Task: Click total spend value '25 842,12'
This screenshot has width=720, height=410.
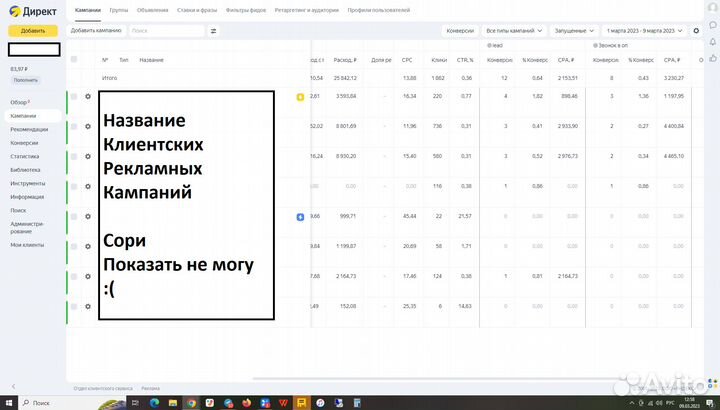Action: 345,78
